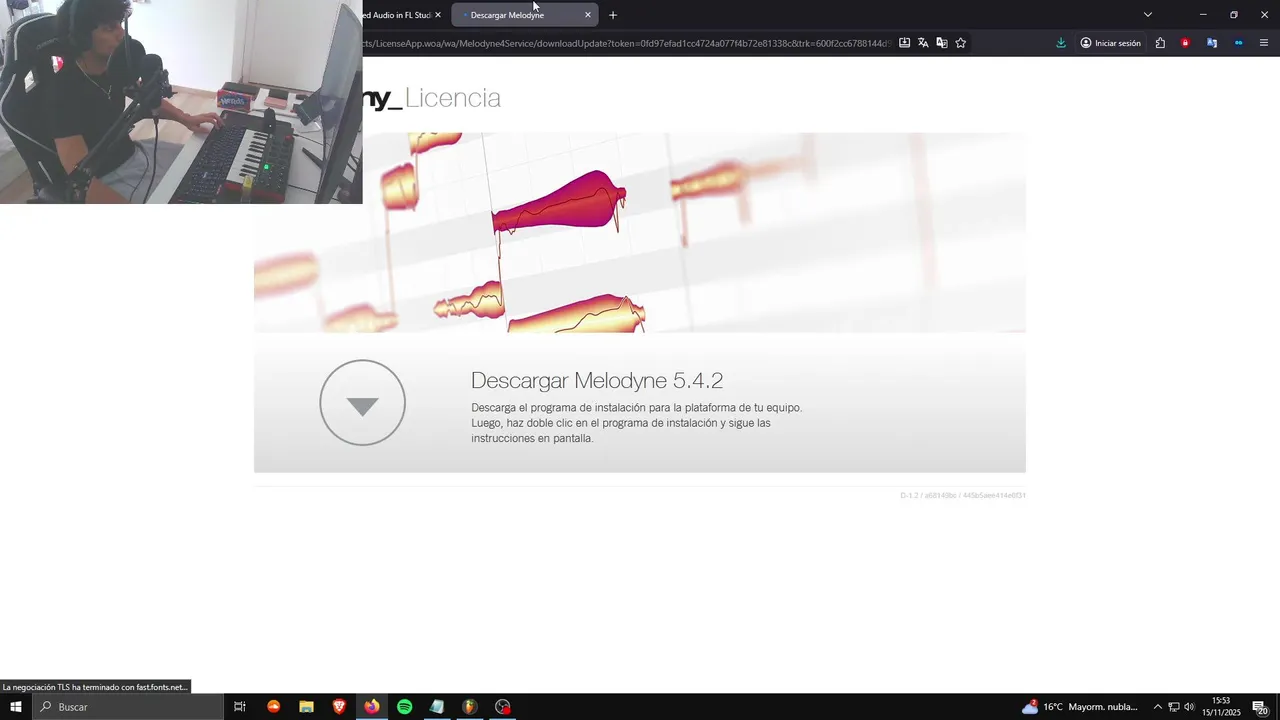
Task: Open the weather widget showing 16°C
Action: click(x=1080, y=707)
